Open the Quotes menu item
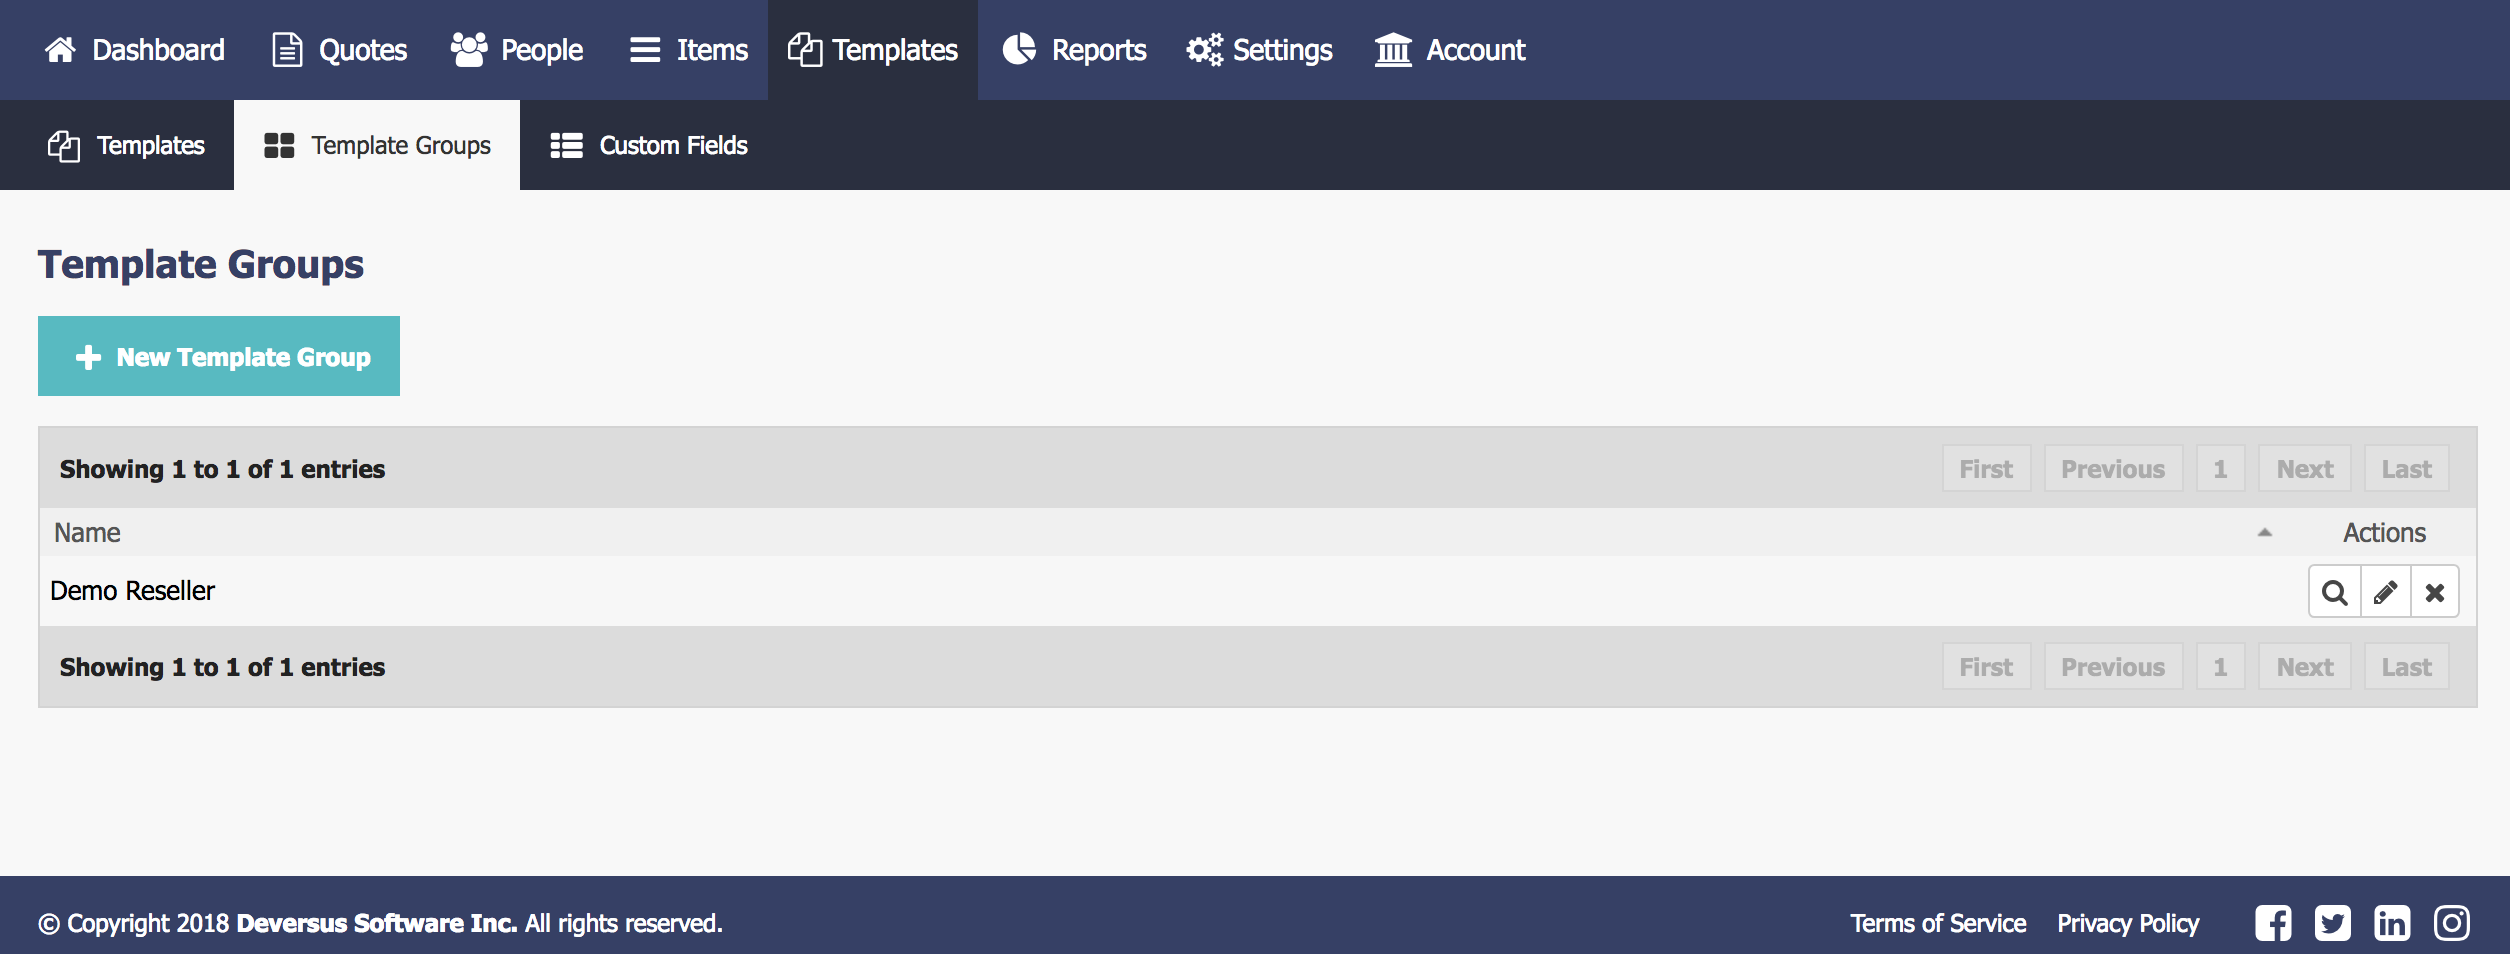The image size is (2510, 954). (340, 50)
